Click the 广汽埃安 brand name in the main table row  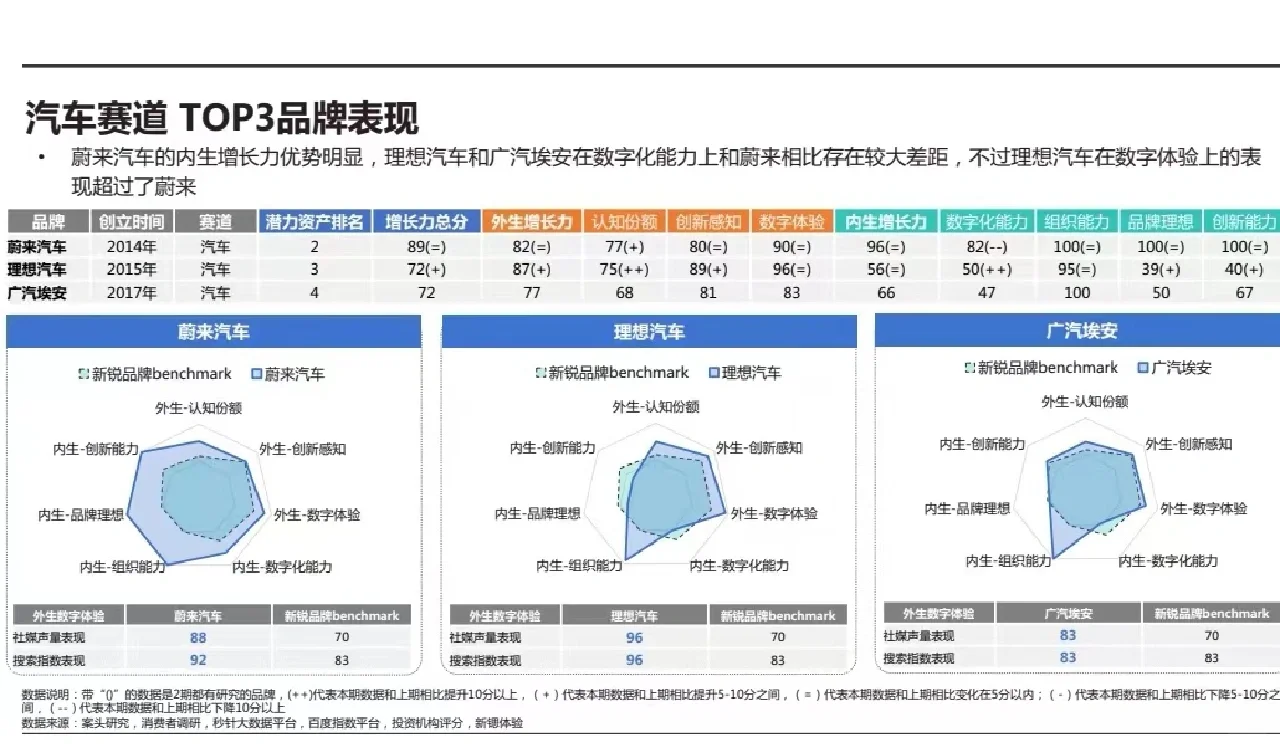point(38,293)
